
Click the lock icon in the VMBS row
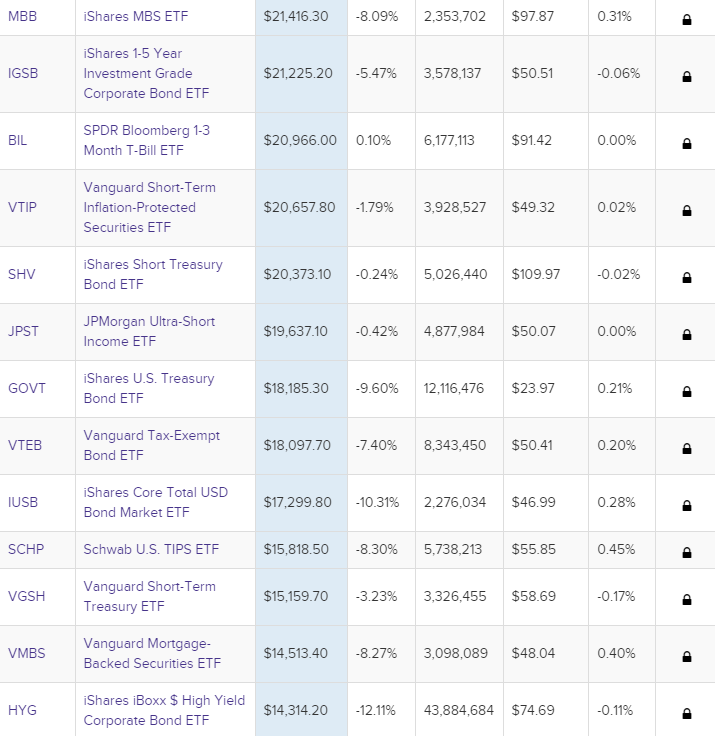tap(686, 657)
